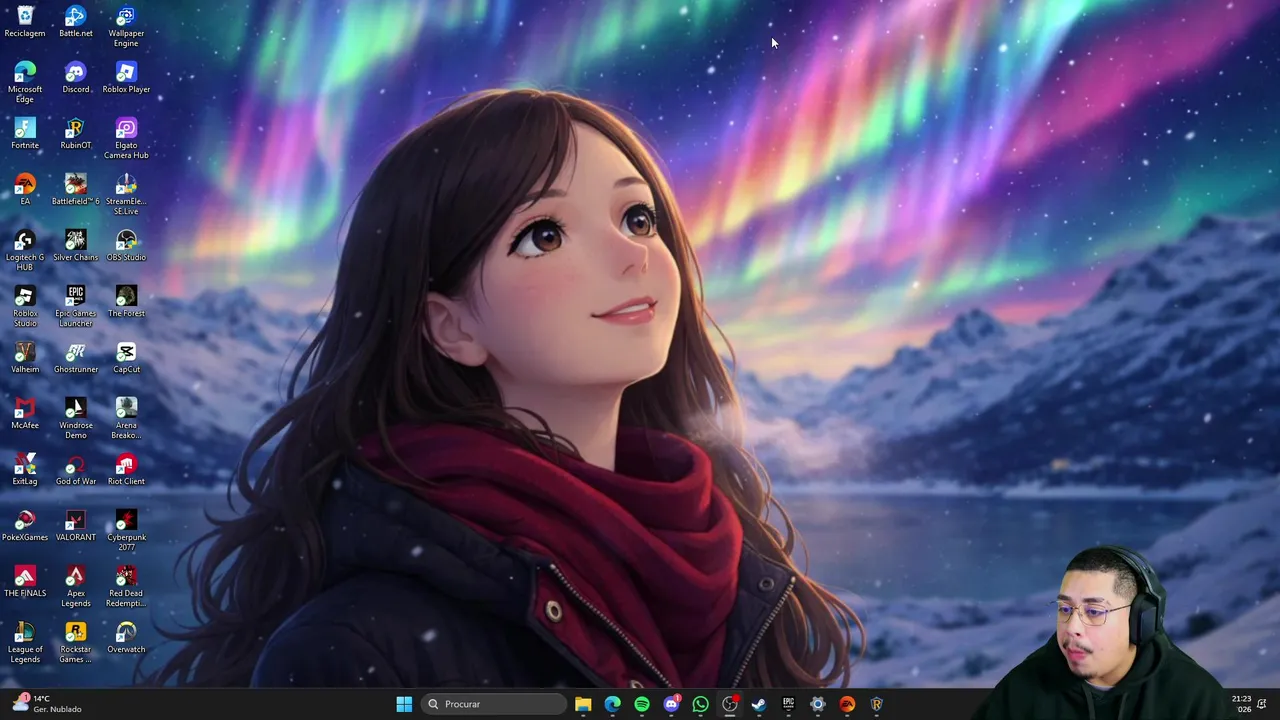
Task: Select the Logitech G HUB desktop icon
Action: (x=25, y=251)
